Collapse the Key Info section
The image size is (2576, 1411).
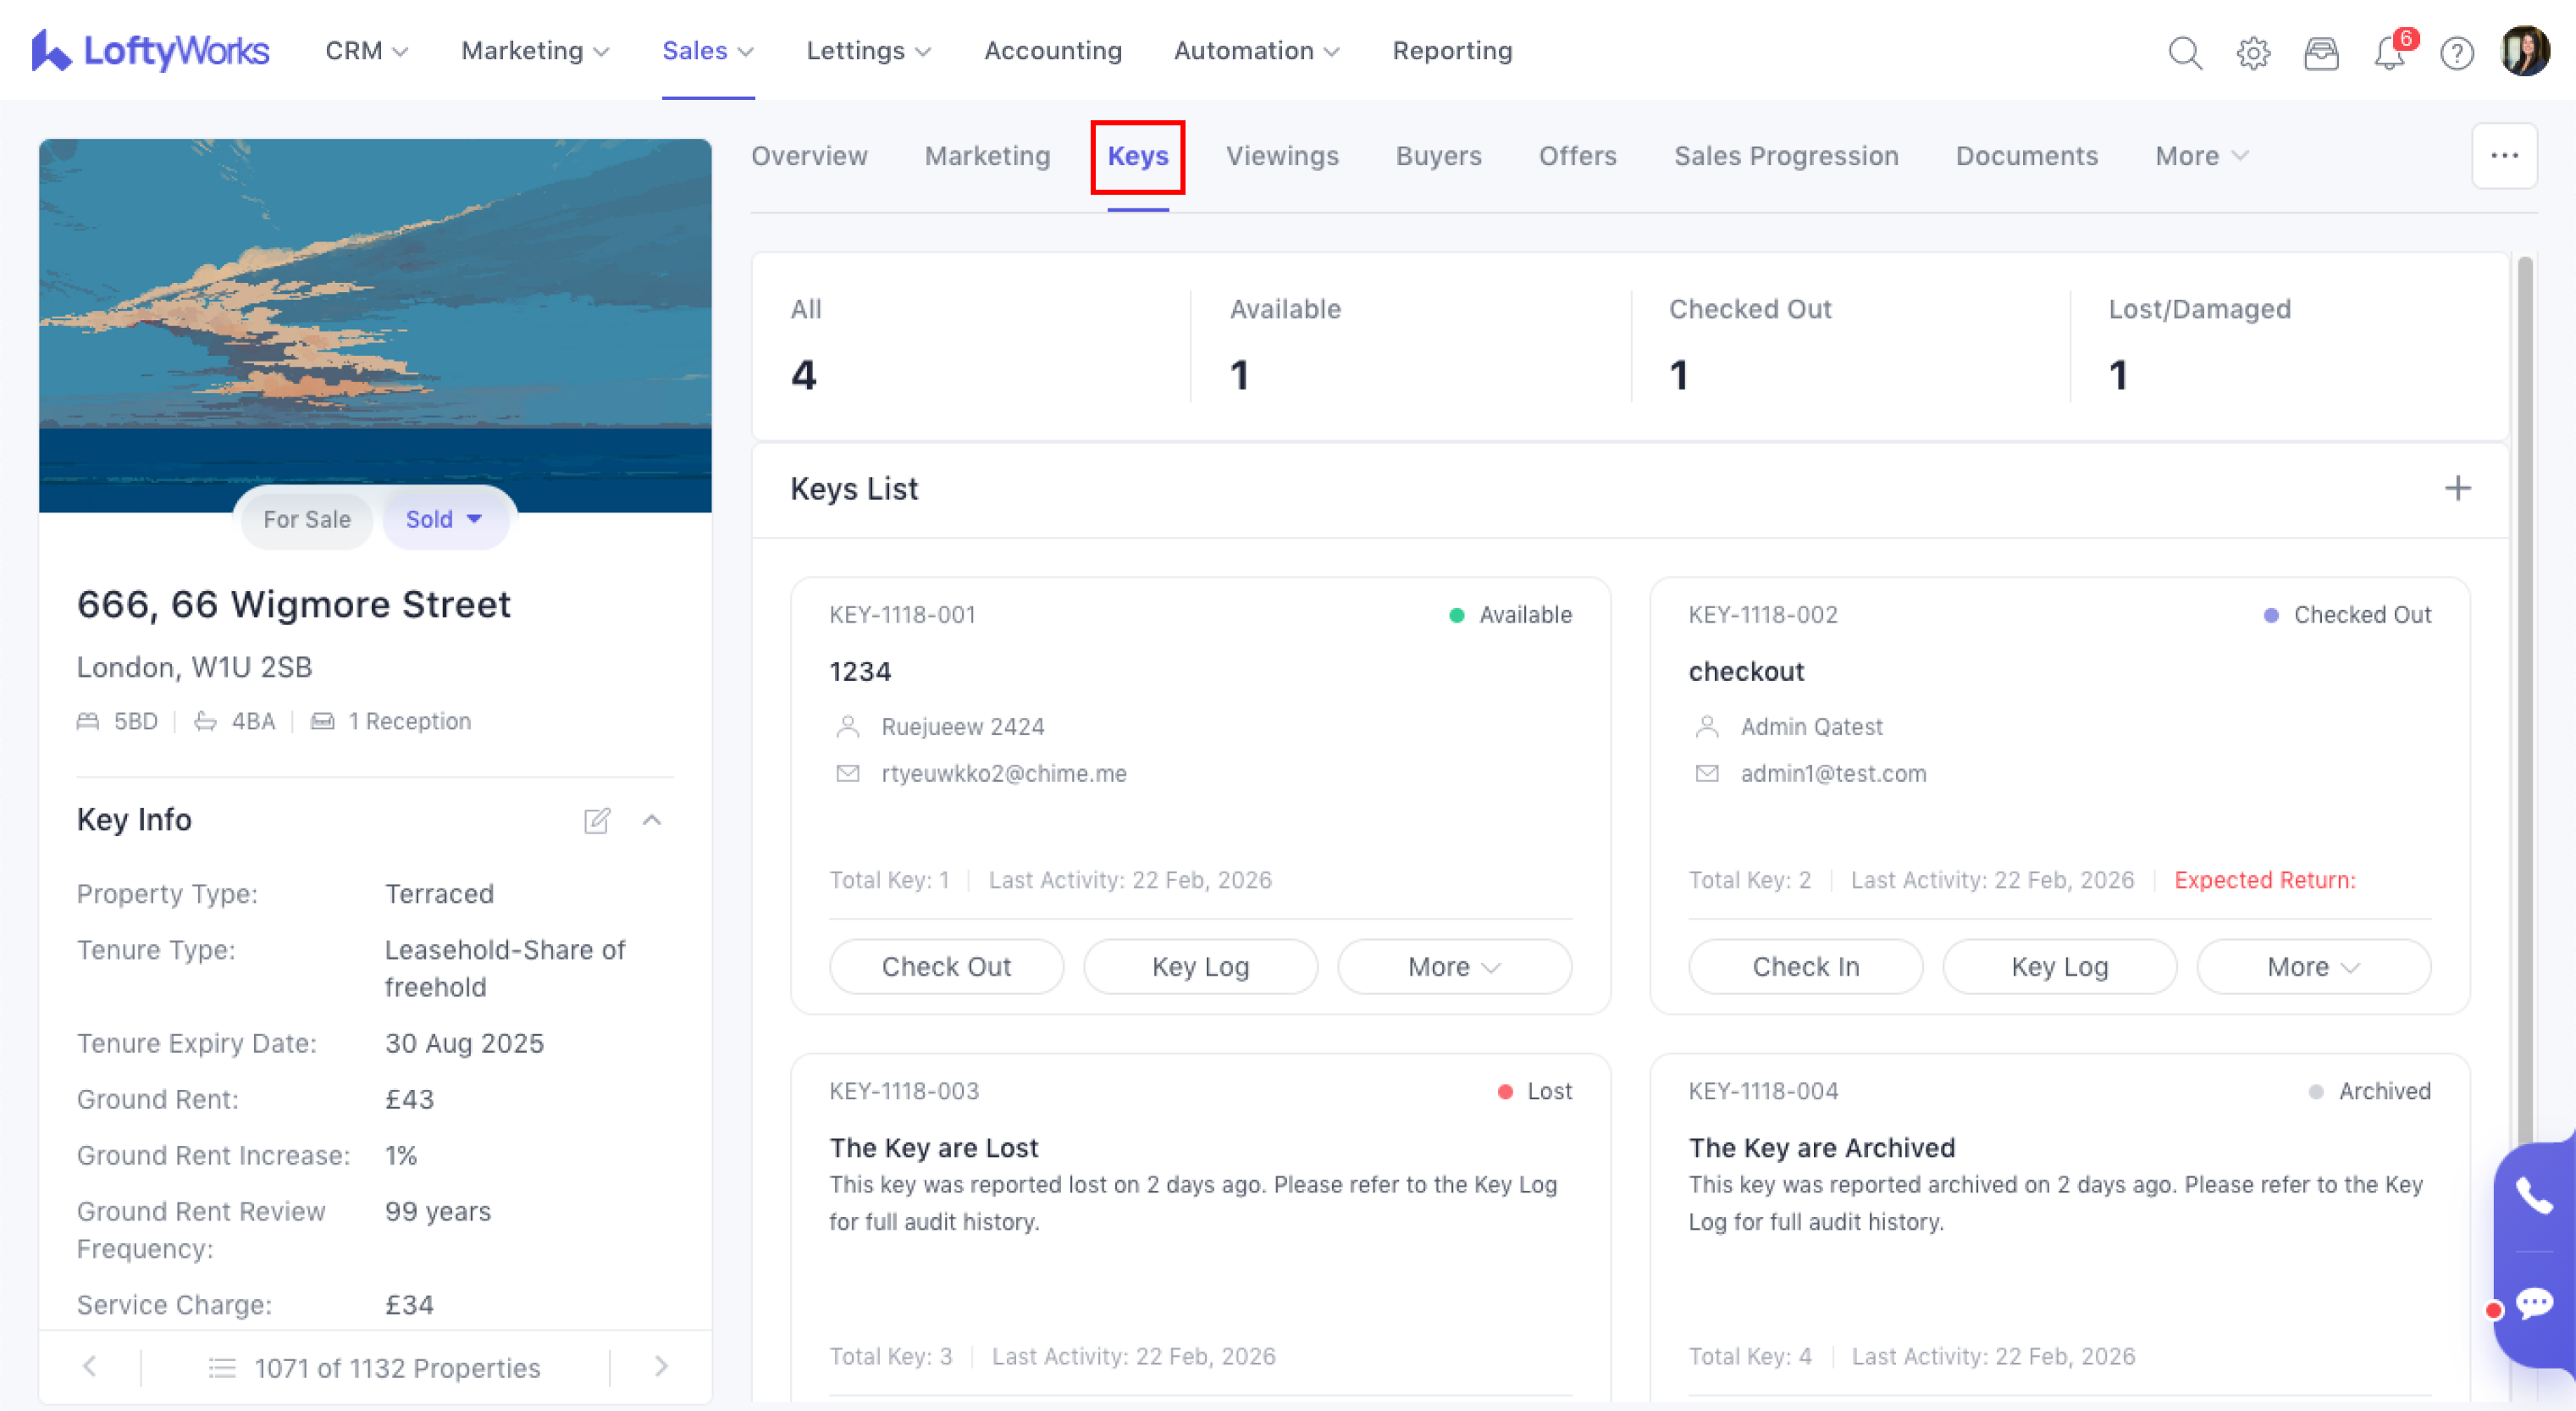(x=652, y=821)
